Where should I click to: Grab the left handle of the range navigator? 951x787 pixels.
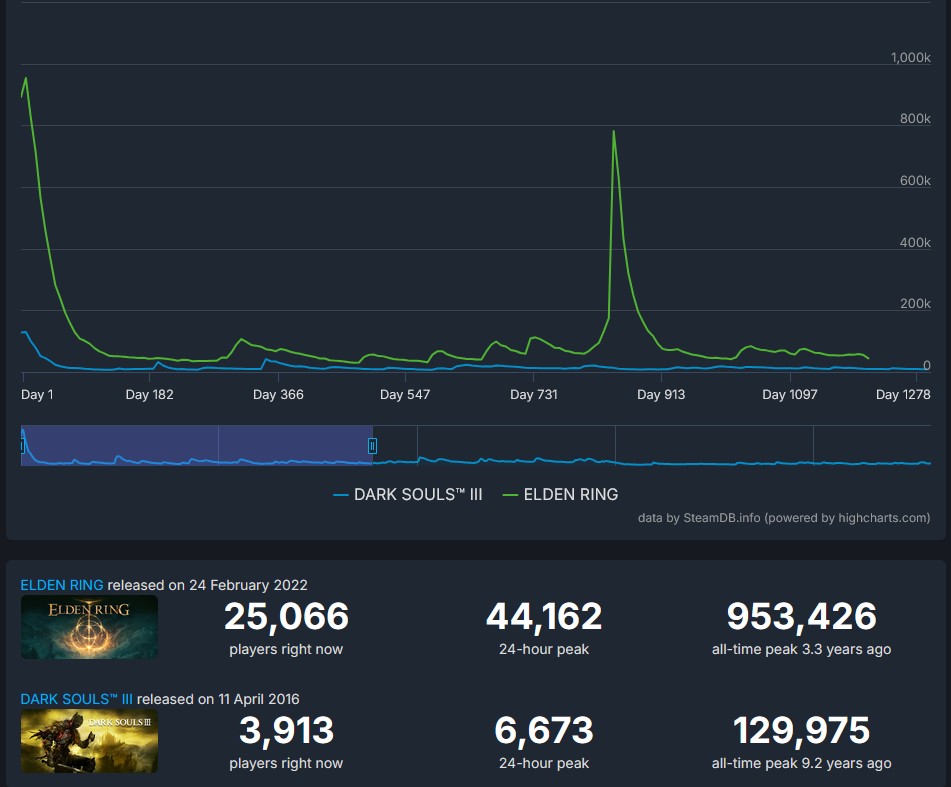coord(22,446)
